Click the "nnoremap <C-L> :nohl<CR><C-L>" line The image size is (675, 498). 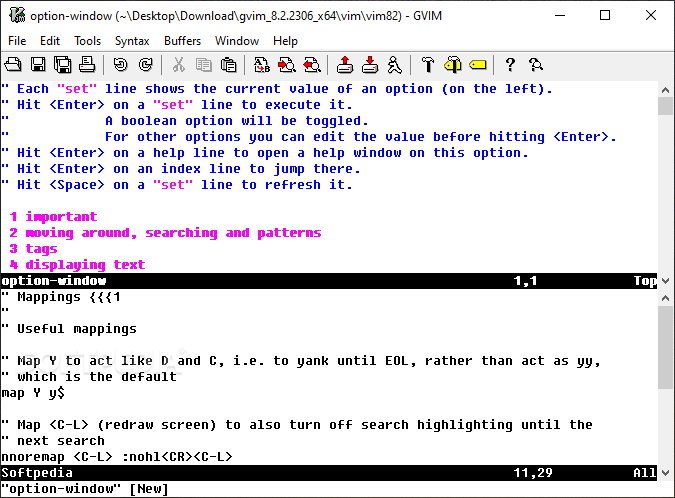click(x=117, y=457)
